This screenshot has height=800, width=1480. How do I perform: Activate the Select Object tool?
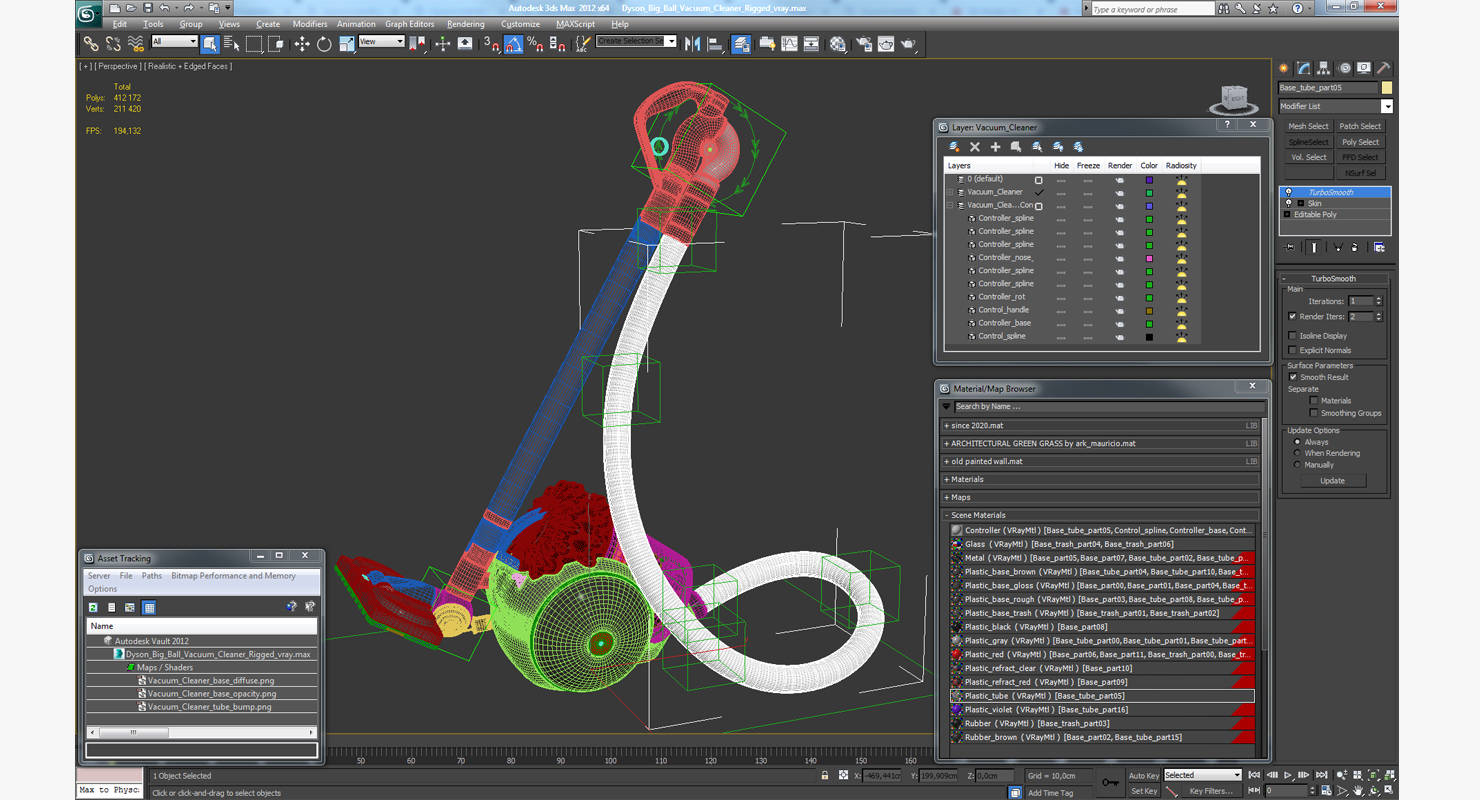[210, 44]
